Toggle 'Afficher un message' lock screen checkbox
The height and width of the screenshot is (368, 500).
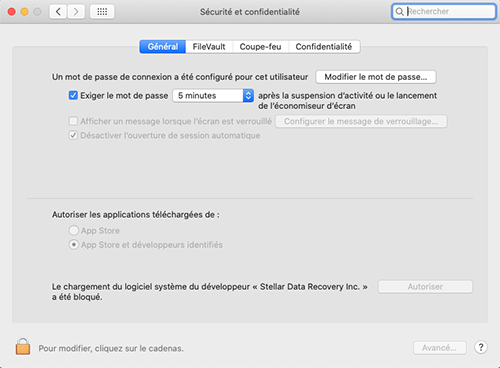73,121
